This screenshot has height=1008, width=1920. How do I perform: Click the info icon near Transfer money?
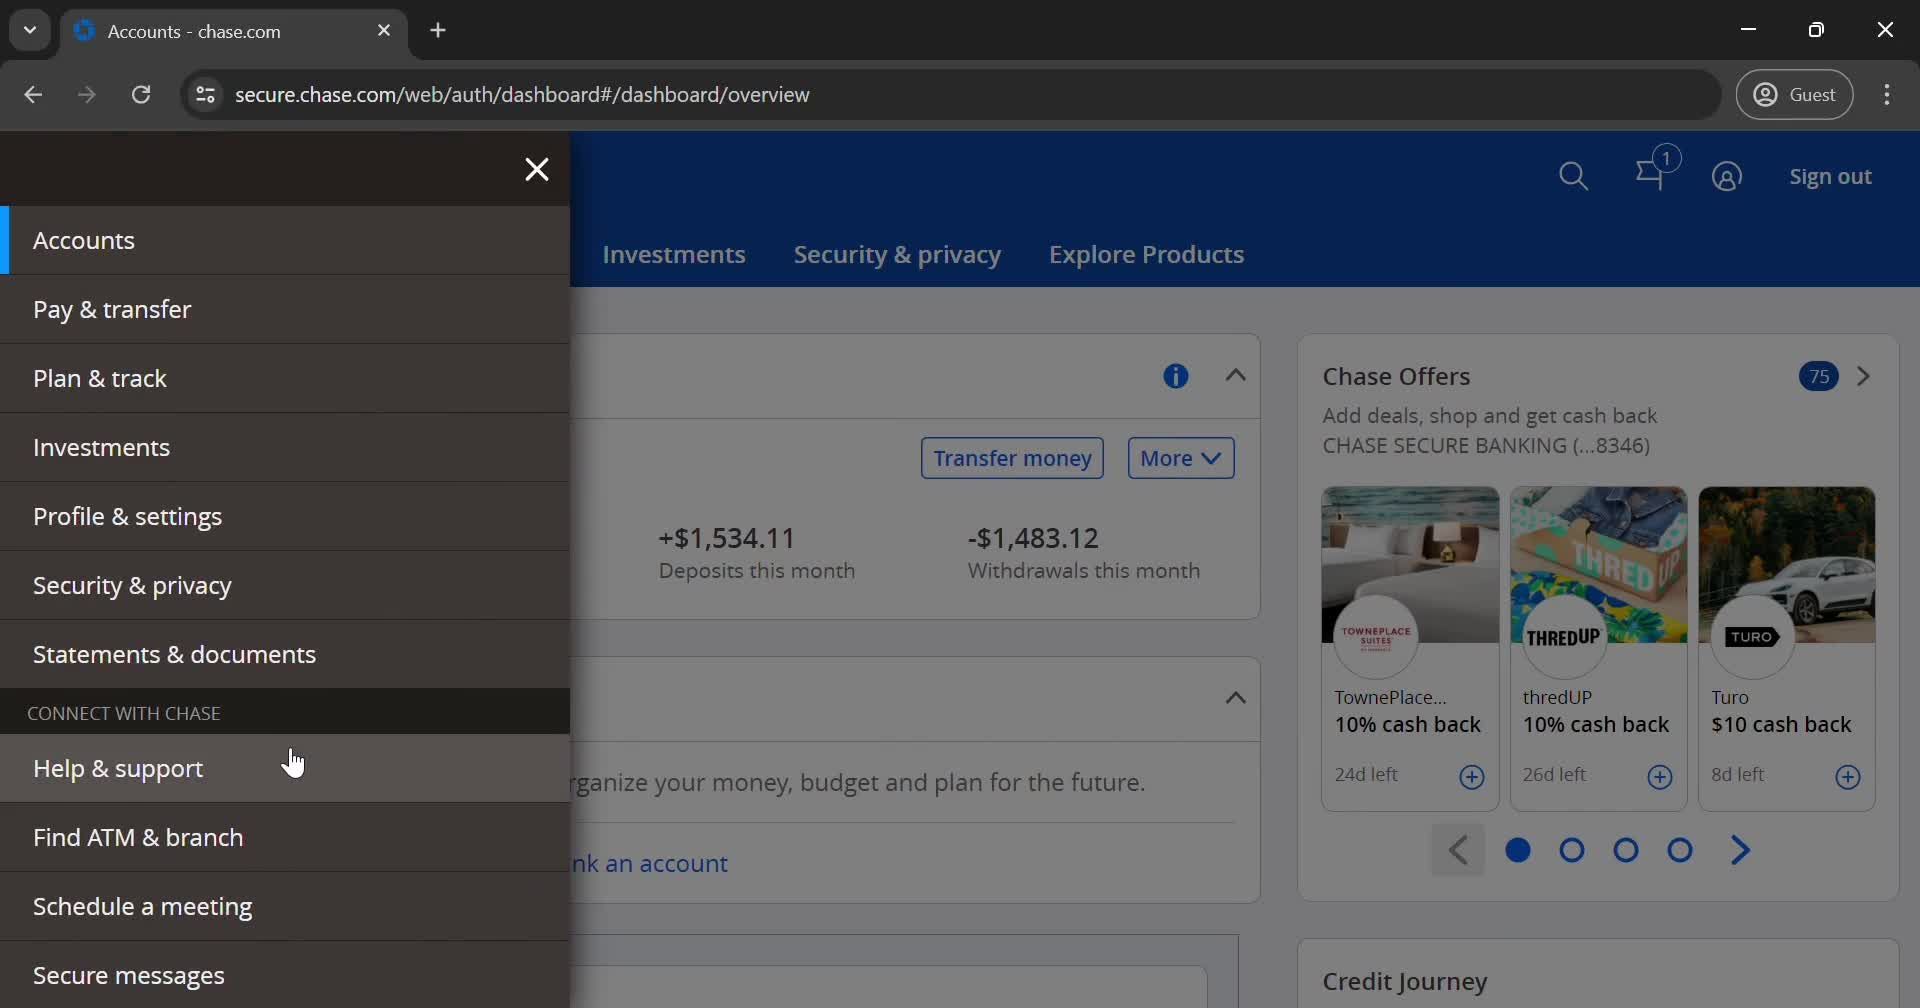pyautogui.click(x=1176, y=375)
